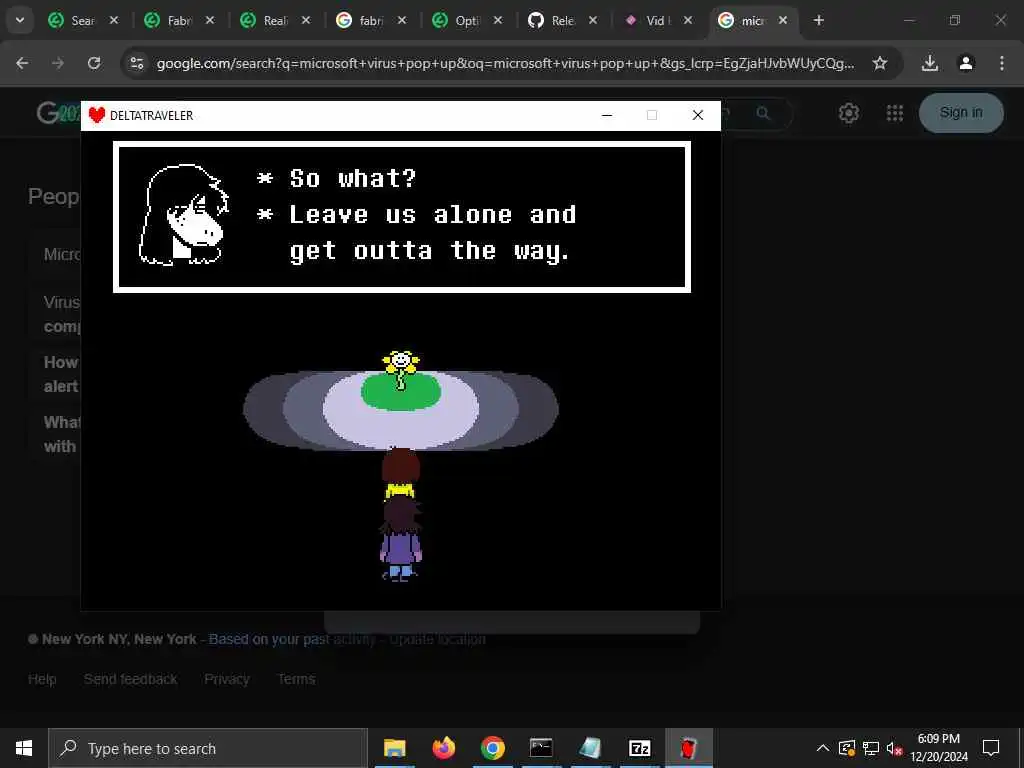
Task: Open the Send feedback link
Action: pos(130,679)
